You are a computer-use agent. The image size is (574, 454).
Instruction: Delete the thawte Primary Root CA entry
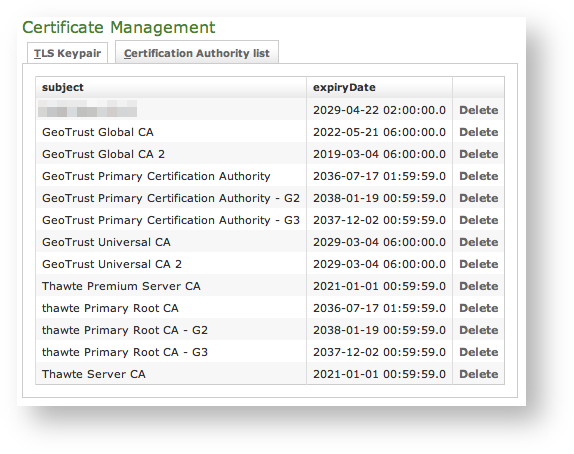click(478, 308)
